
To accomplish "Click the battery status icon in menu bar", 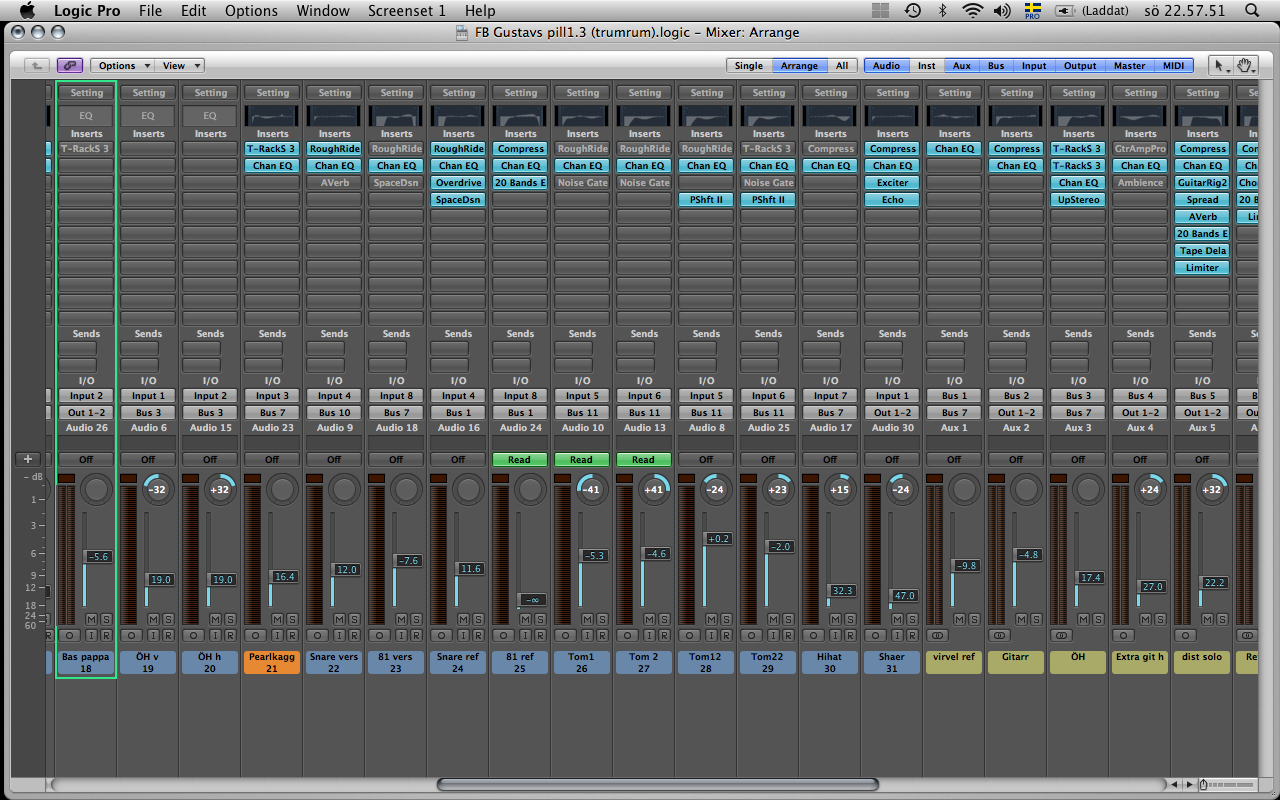I will 1066,11.
